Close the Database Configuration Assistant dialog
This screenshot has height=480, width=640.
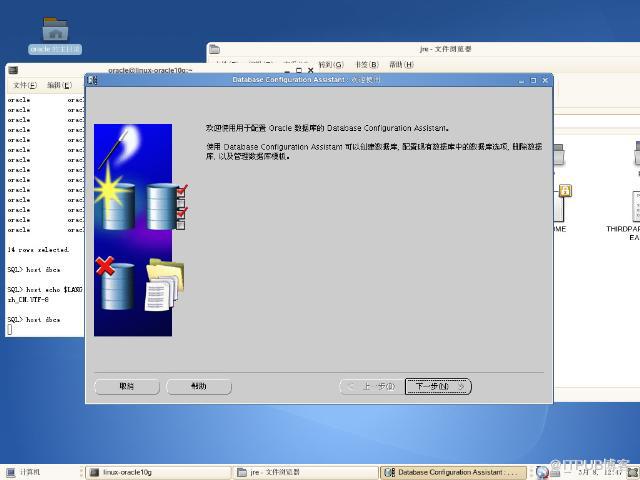(545, 80)
